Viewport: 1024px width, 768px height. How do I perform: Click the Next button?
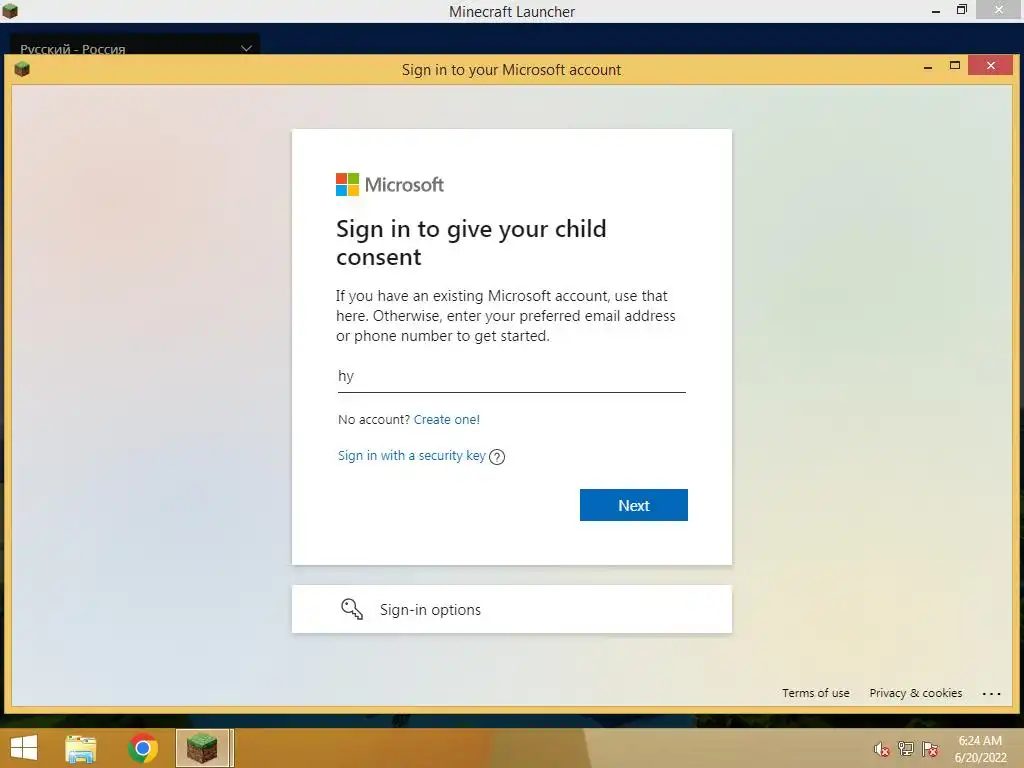[633, 505]
